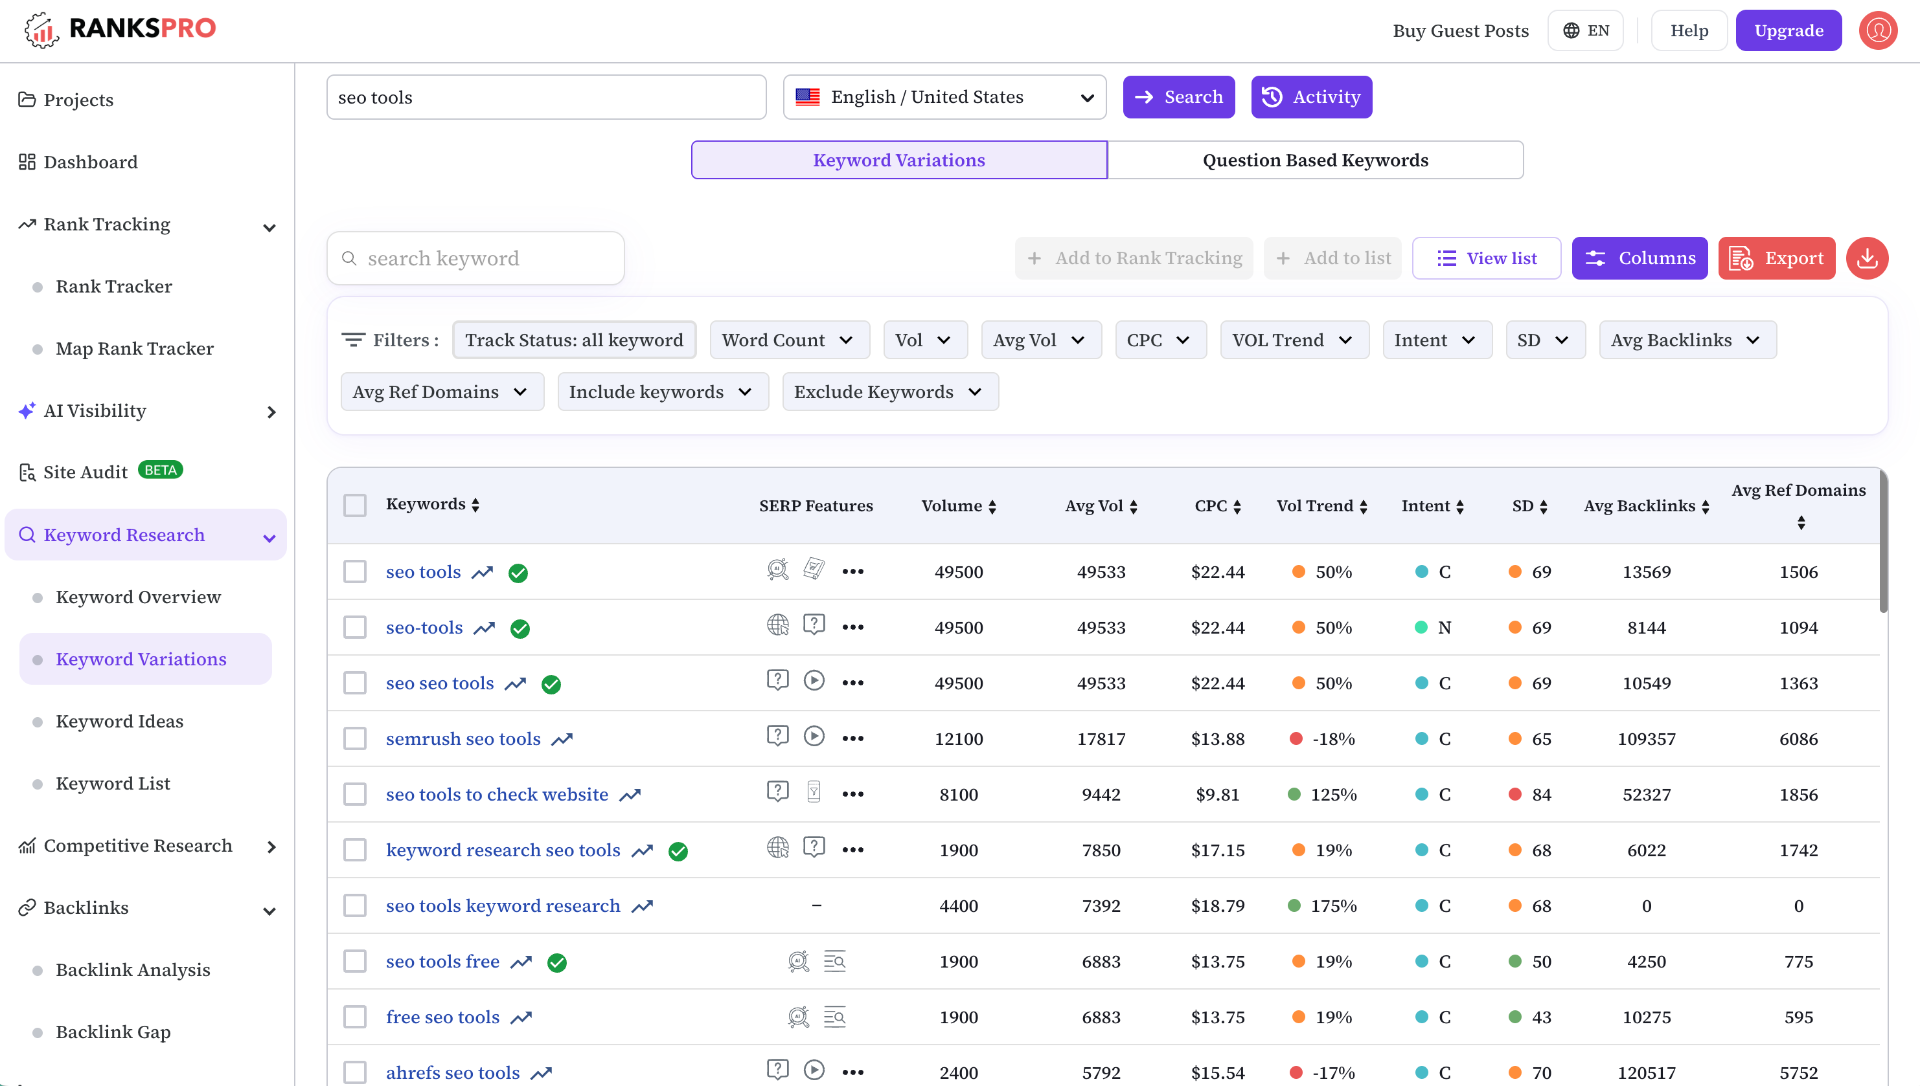
Task: Click orange SD dot in 'seo tools' row
Action: click(x=1515, y=572)
